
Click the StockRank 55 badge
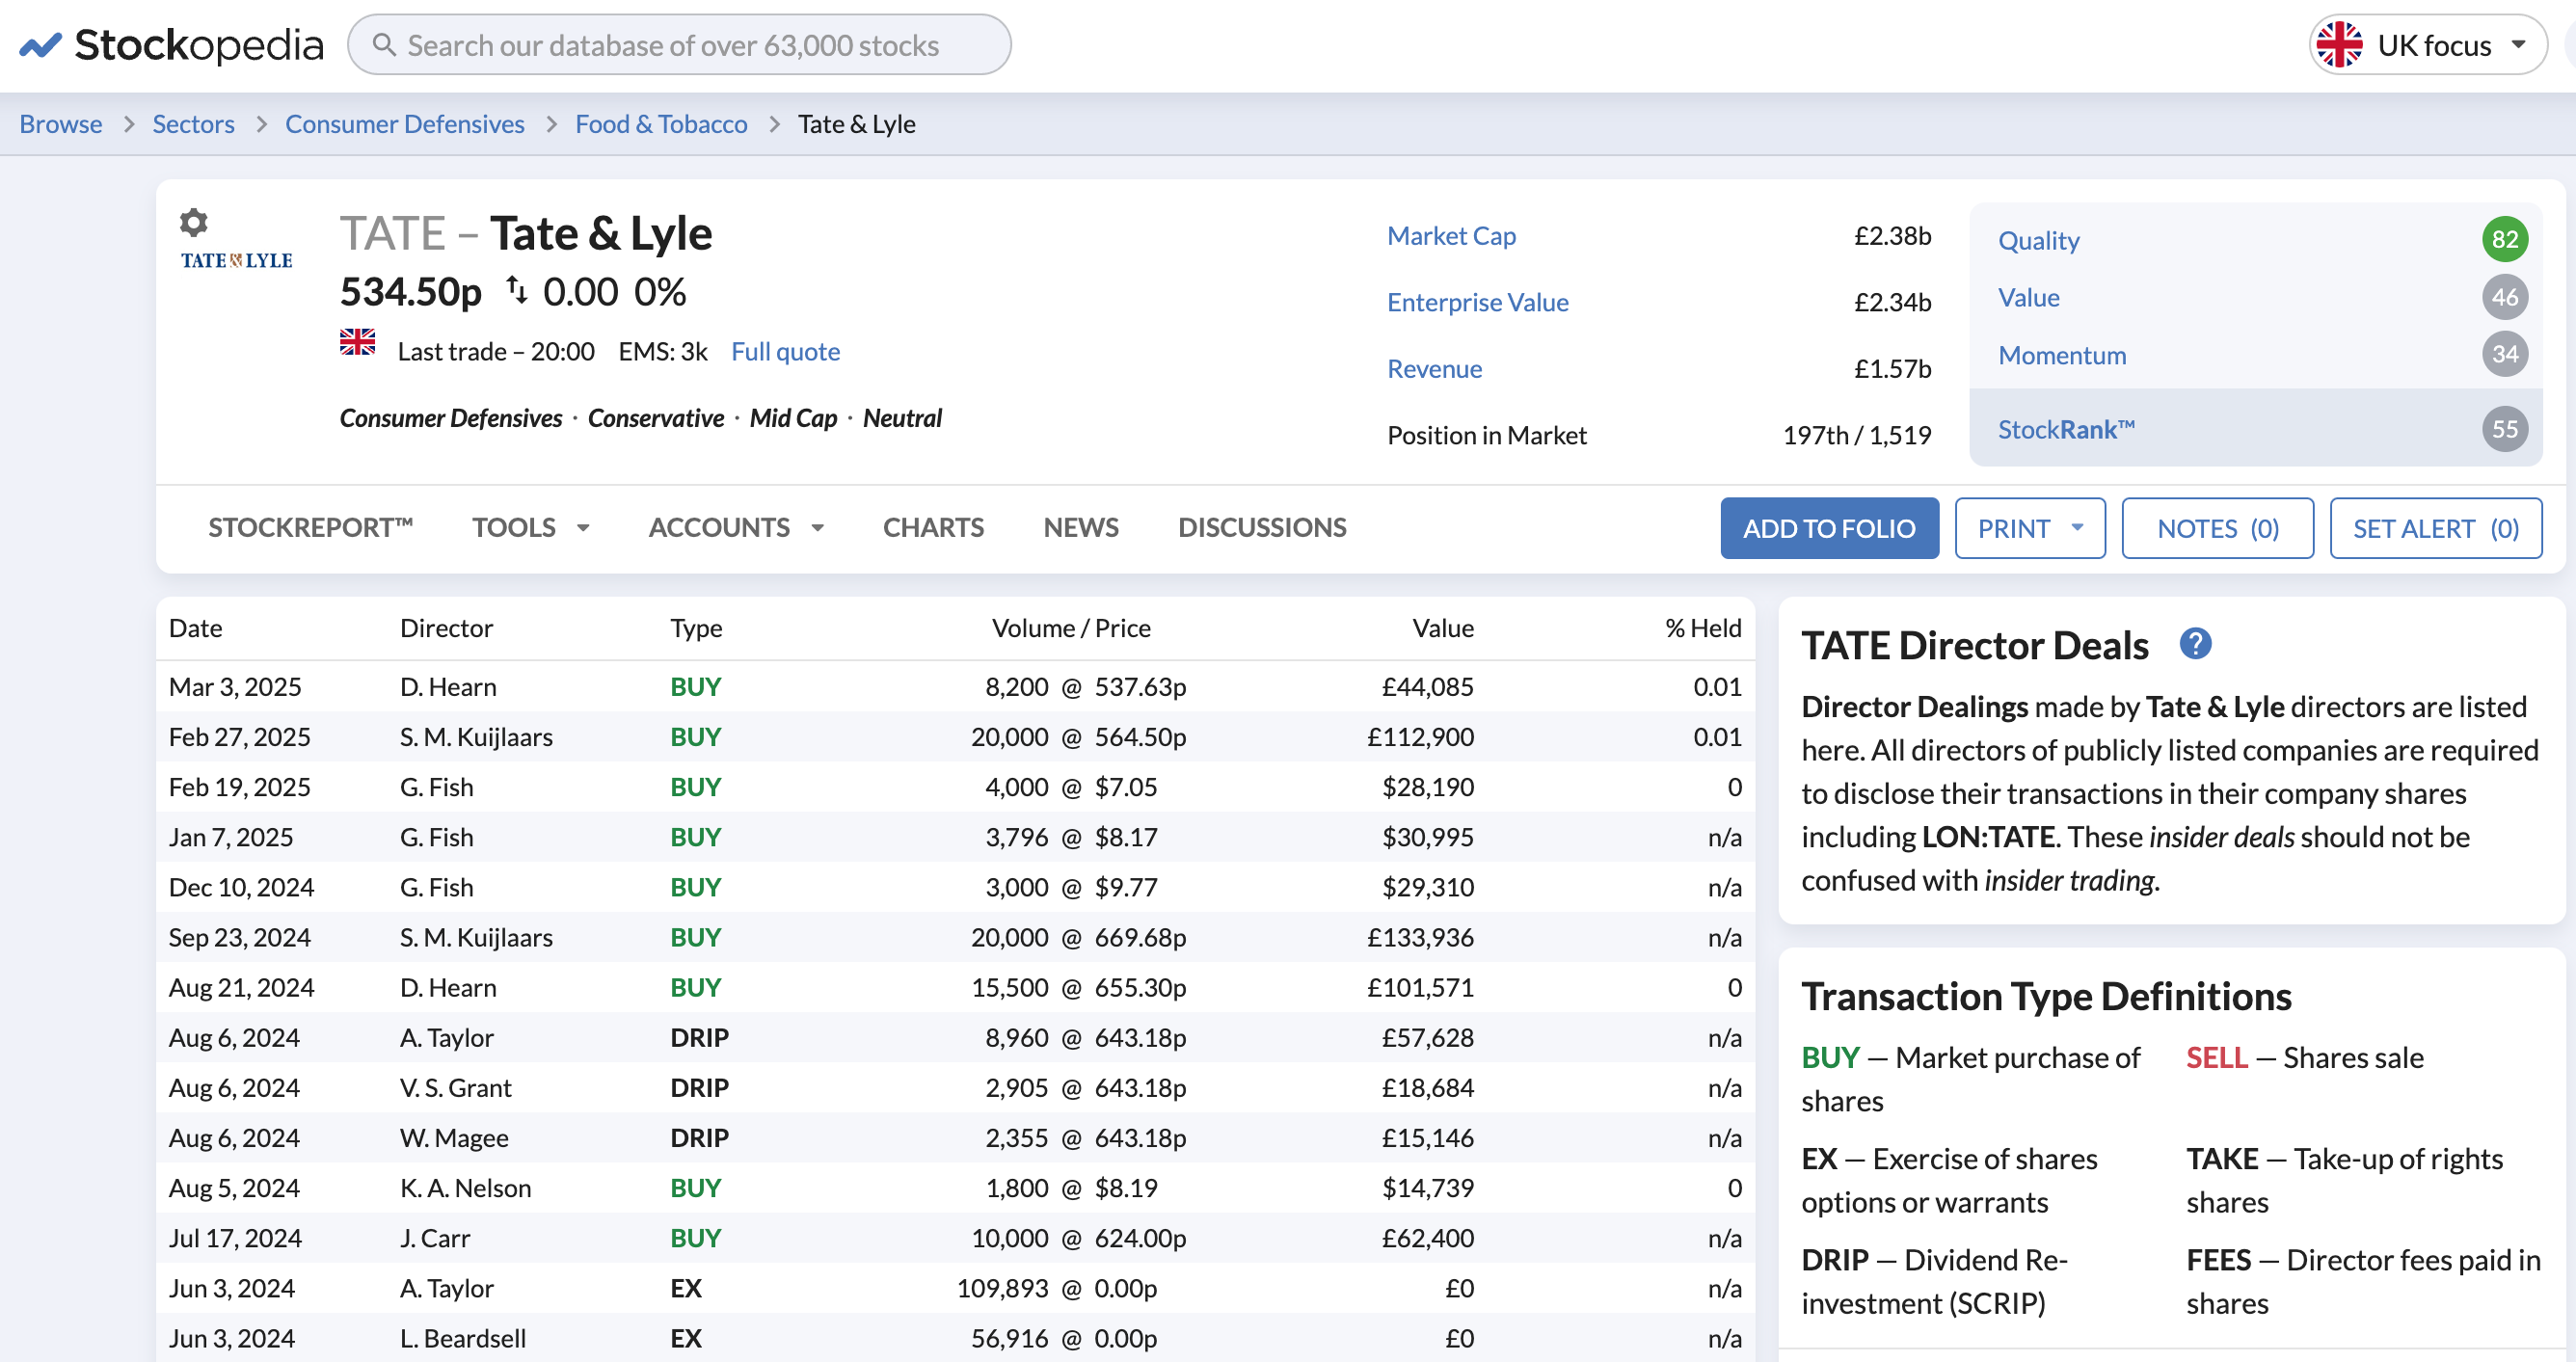click(x=2504, y=429)
